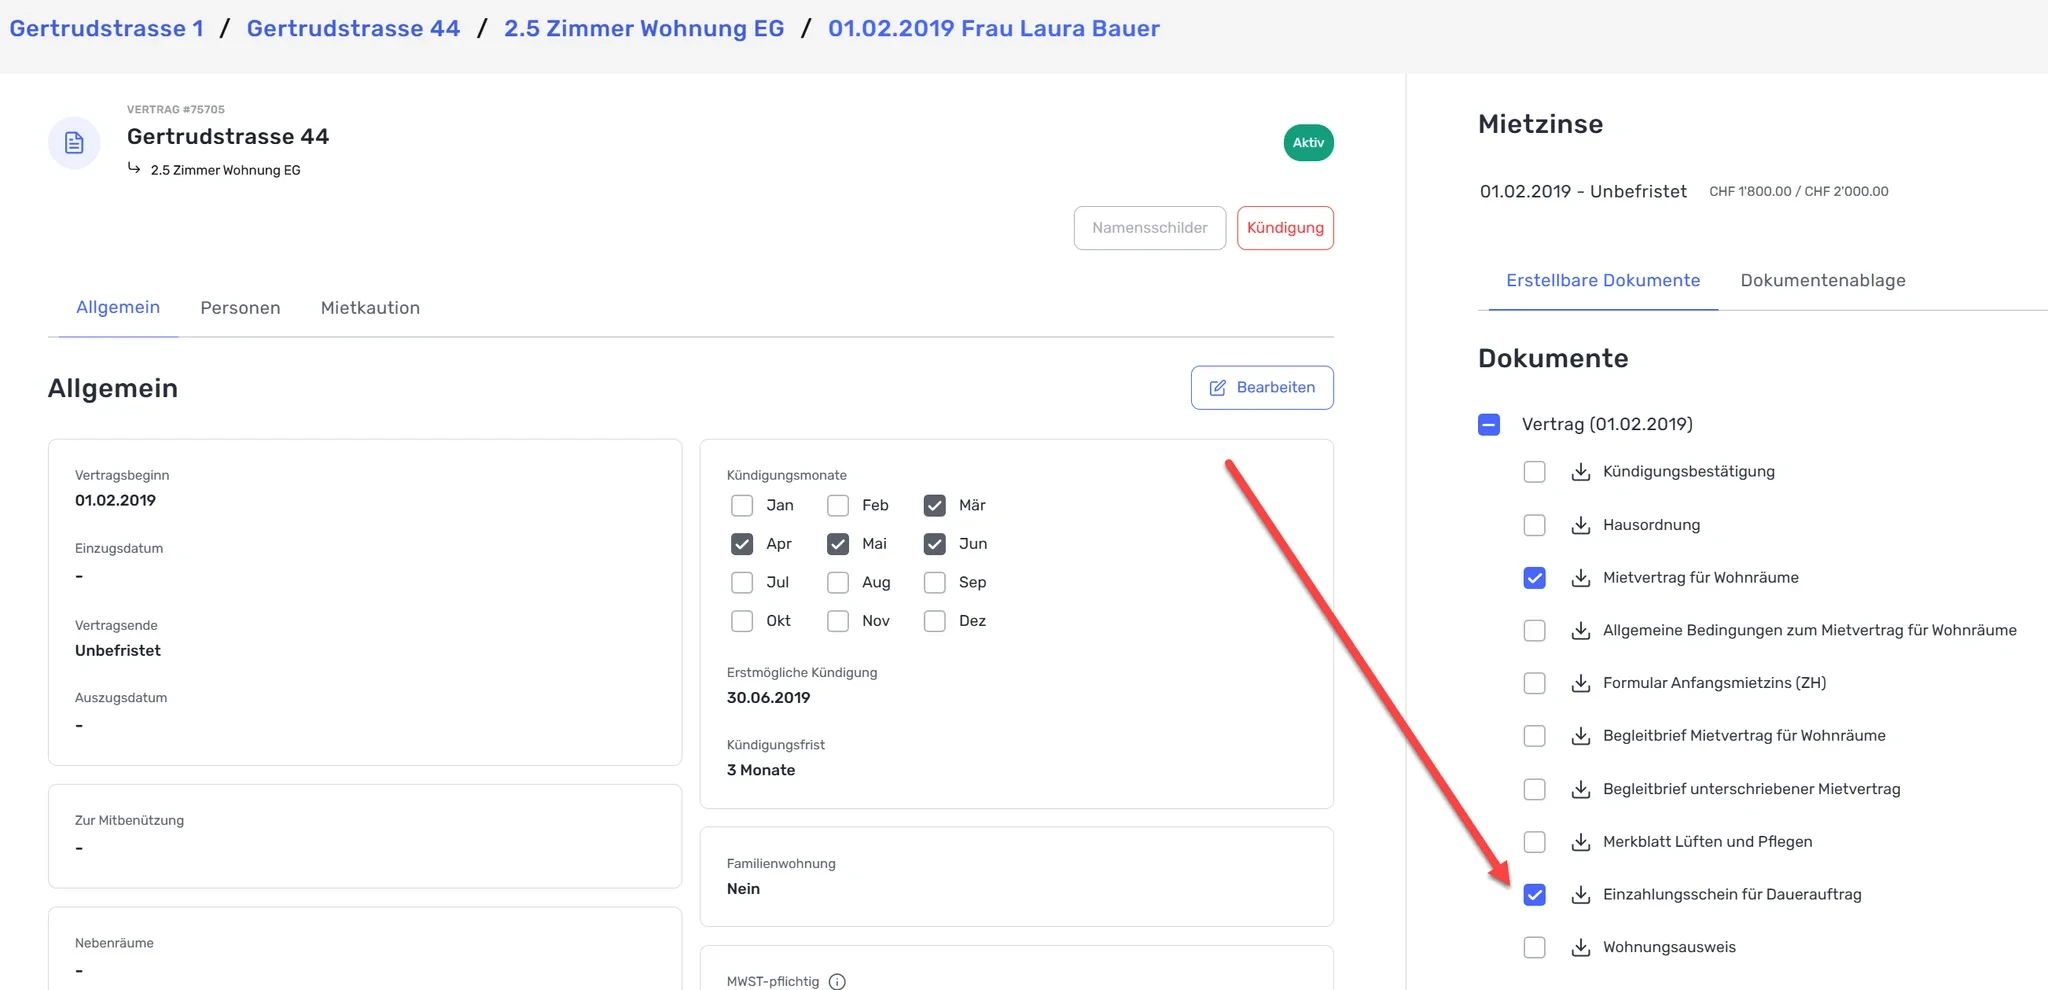Download Allgemeine Bedingungen zum Mietvertrag
Viewport: 2048px width, 990px height.
(1580, 631)
